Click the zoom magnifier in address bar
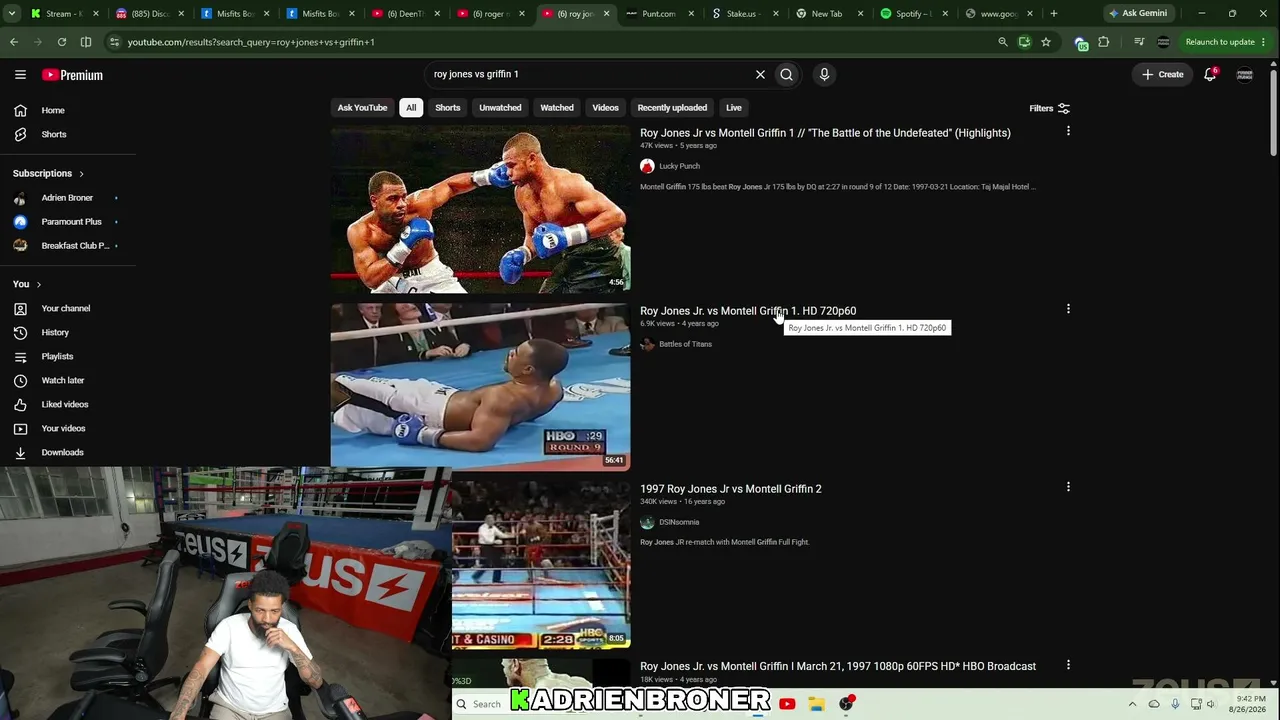 [1003, 42]
